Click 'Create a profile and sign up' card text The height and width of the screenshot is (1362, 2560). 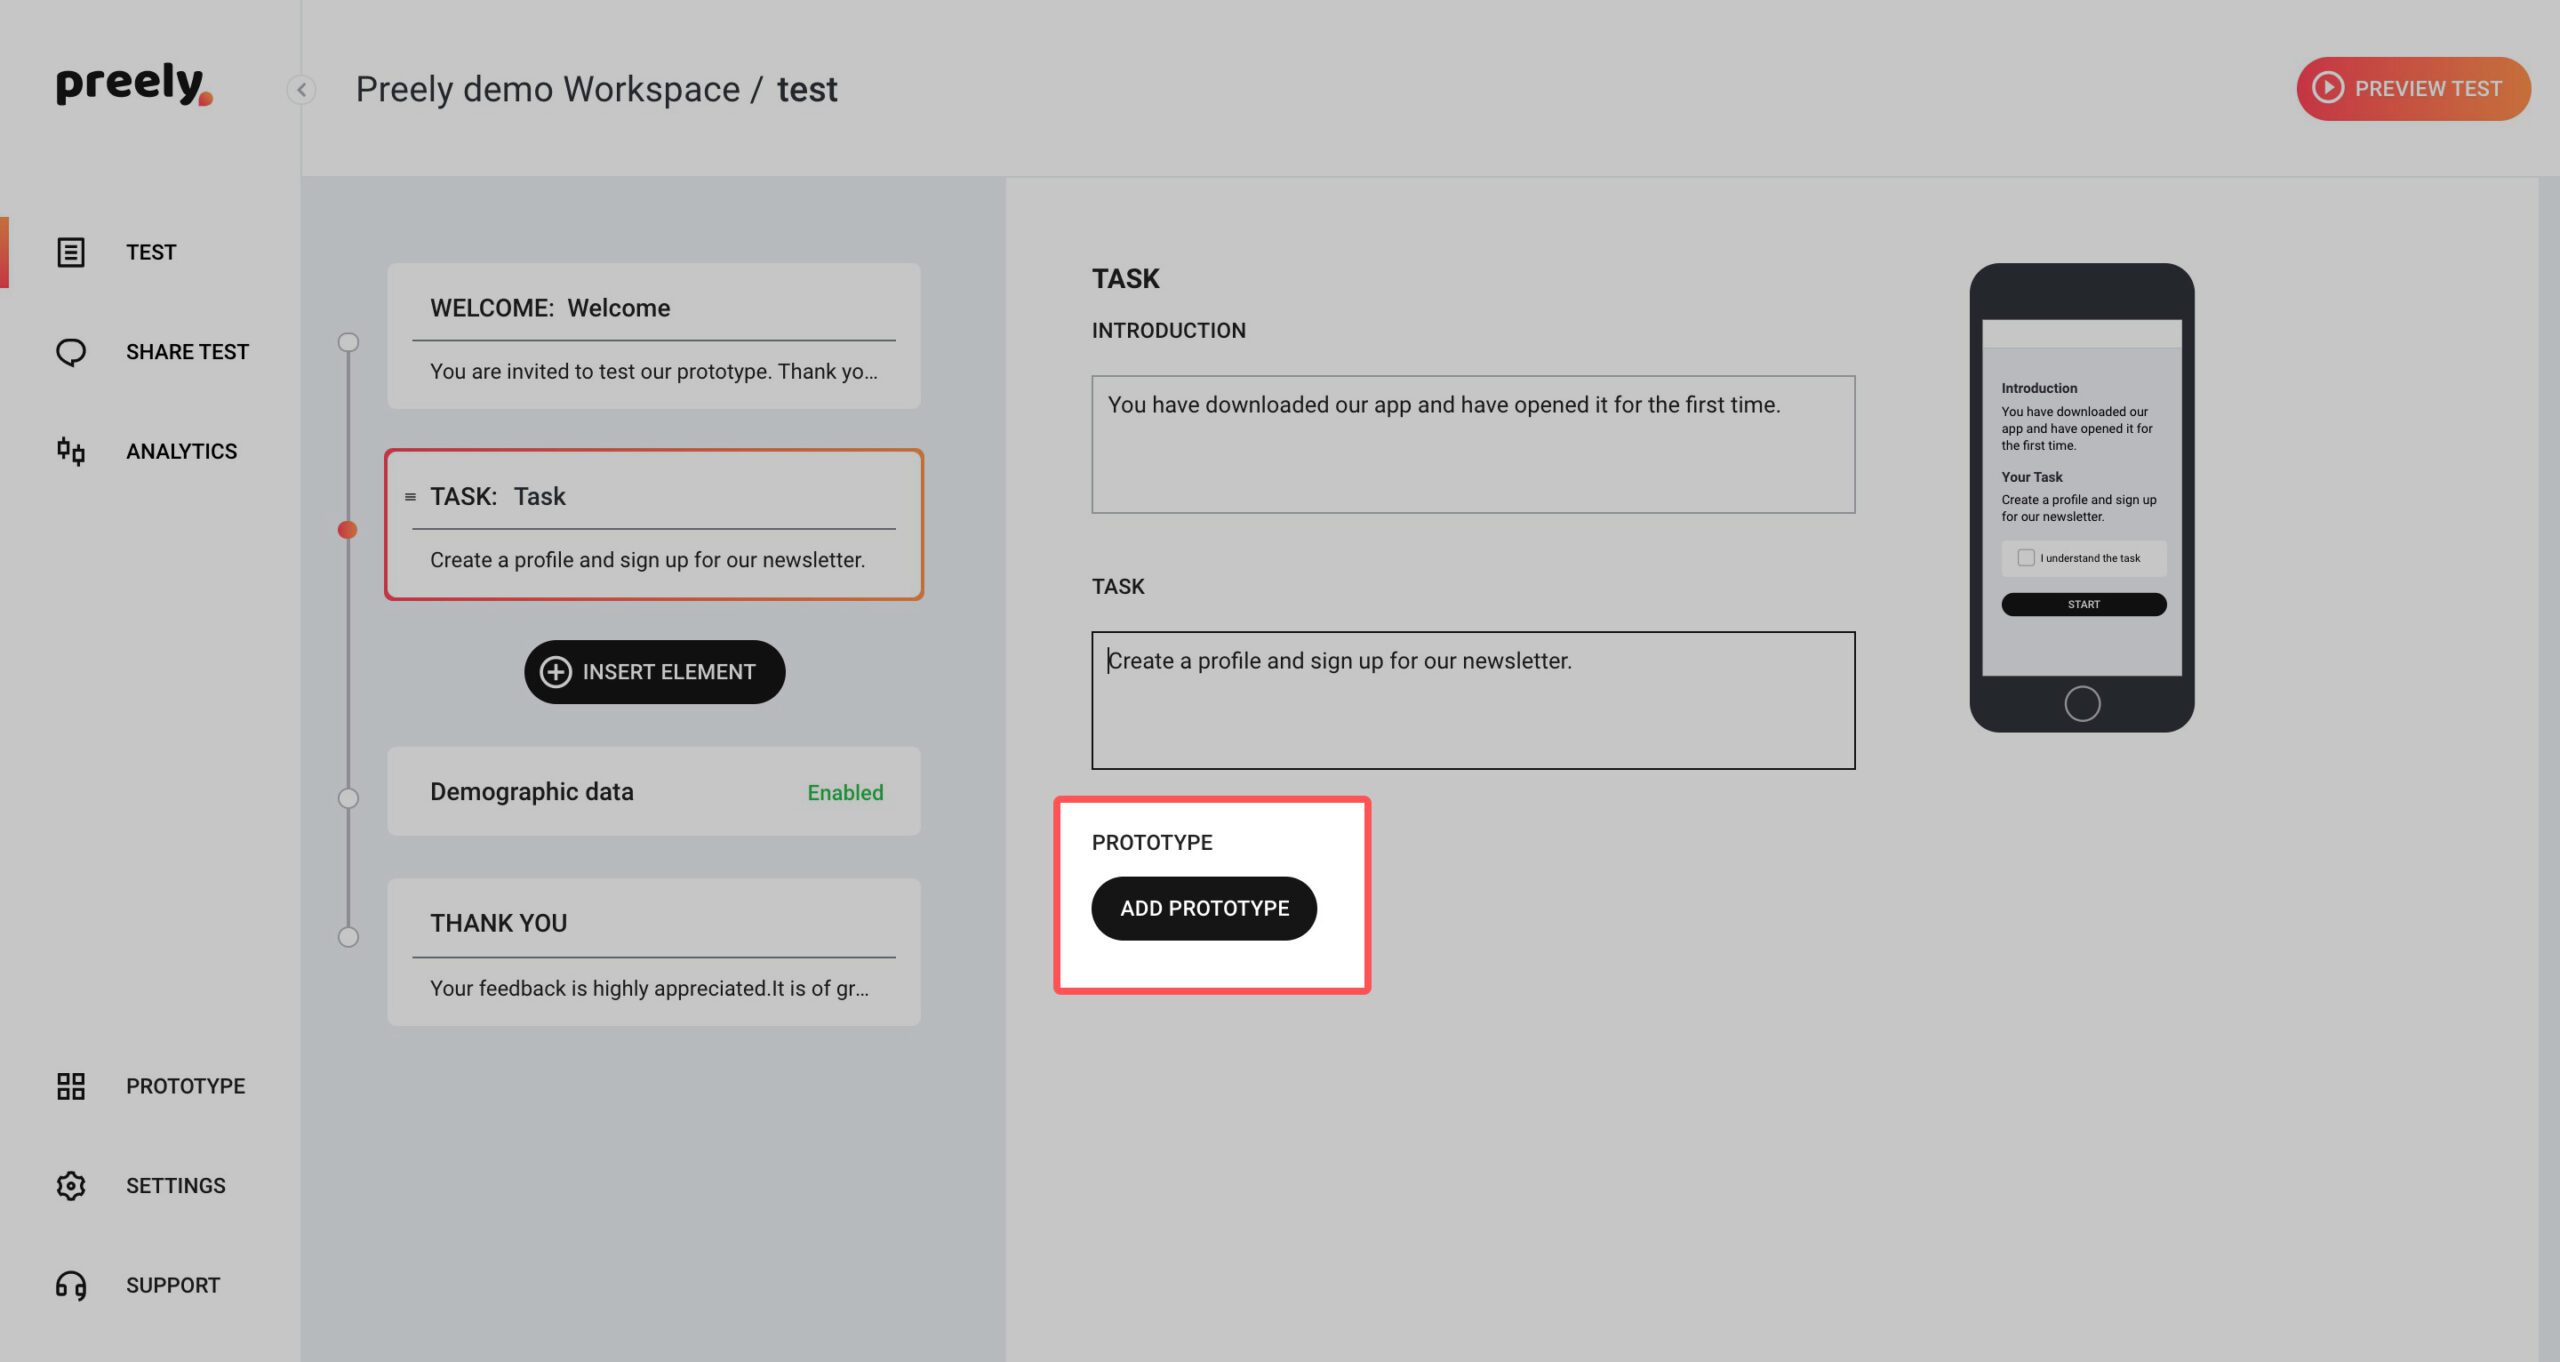pyautogui.click(x=648, y=560)
